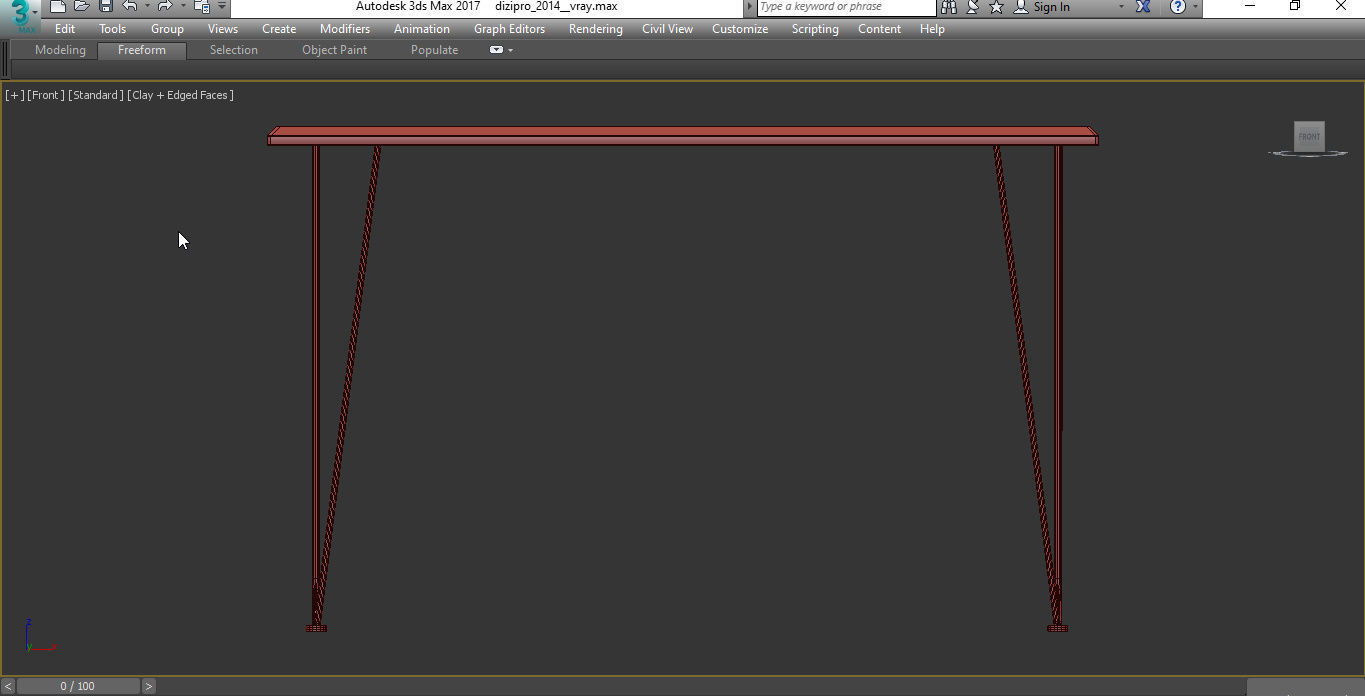Open the Modifiers menu
Image resolution: width=1365 pixels, height=696 pixels.
click(x=345, y=29)
